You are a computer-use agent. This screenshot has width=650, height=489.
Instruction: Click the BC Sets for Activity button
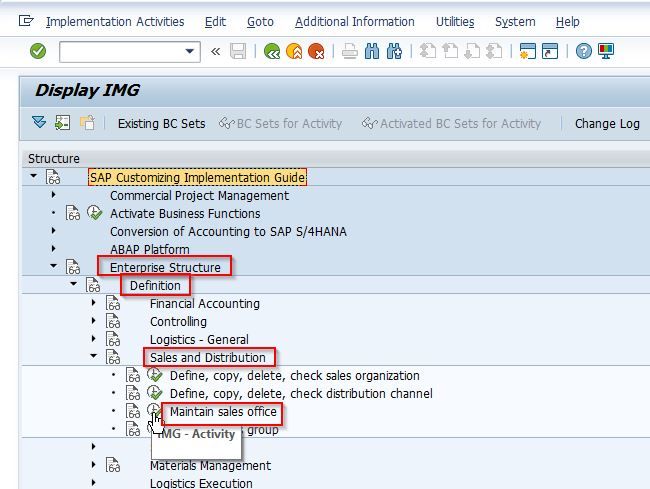(280, 123)
